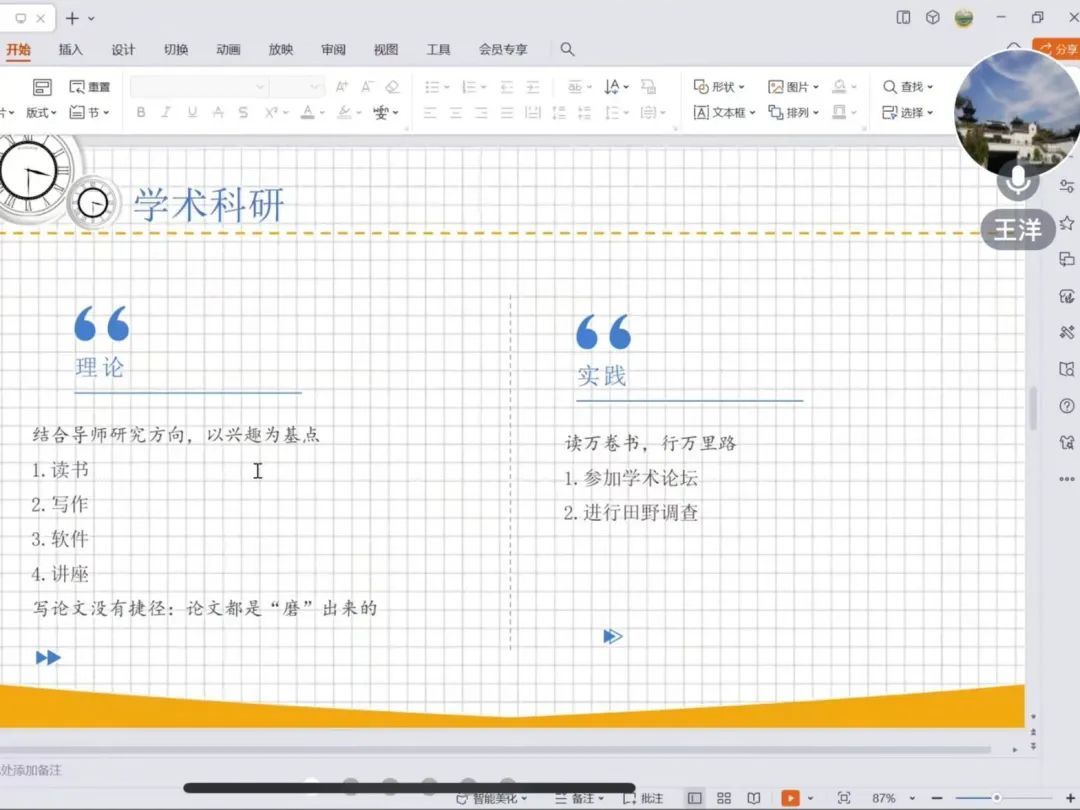Click the Italic formatting icon
This screenshot has width=1080, height=810.
pos(166,113)
